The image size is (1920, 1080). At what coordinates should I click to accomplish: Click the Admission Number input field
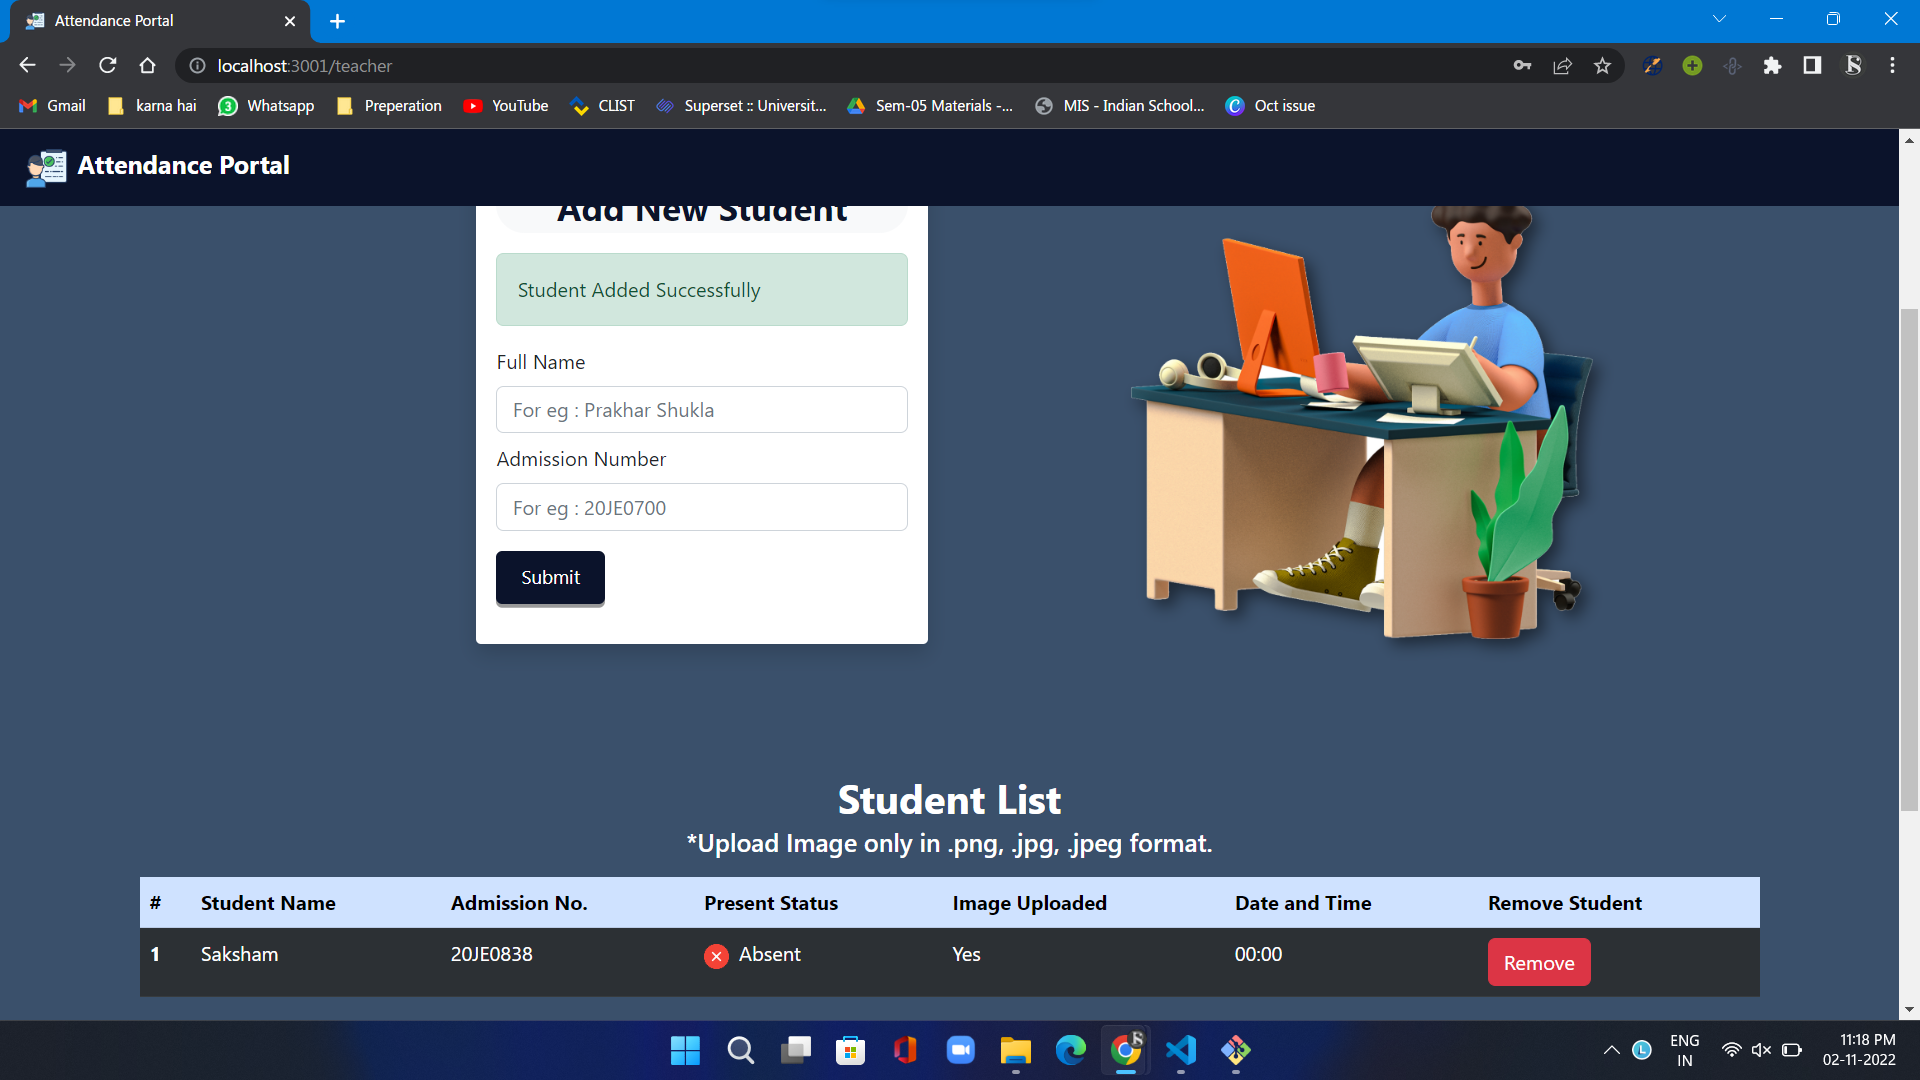tap(701, 508)
